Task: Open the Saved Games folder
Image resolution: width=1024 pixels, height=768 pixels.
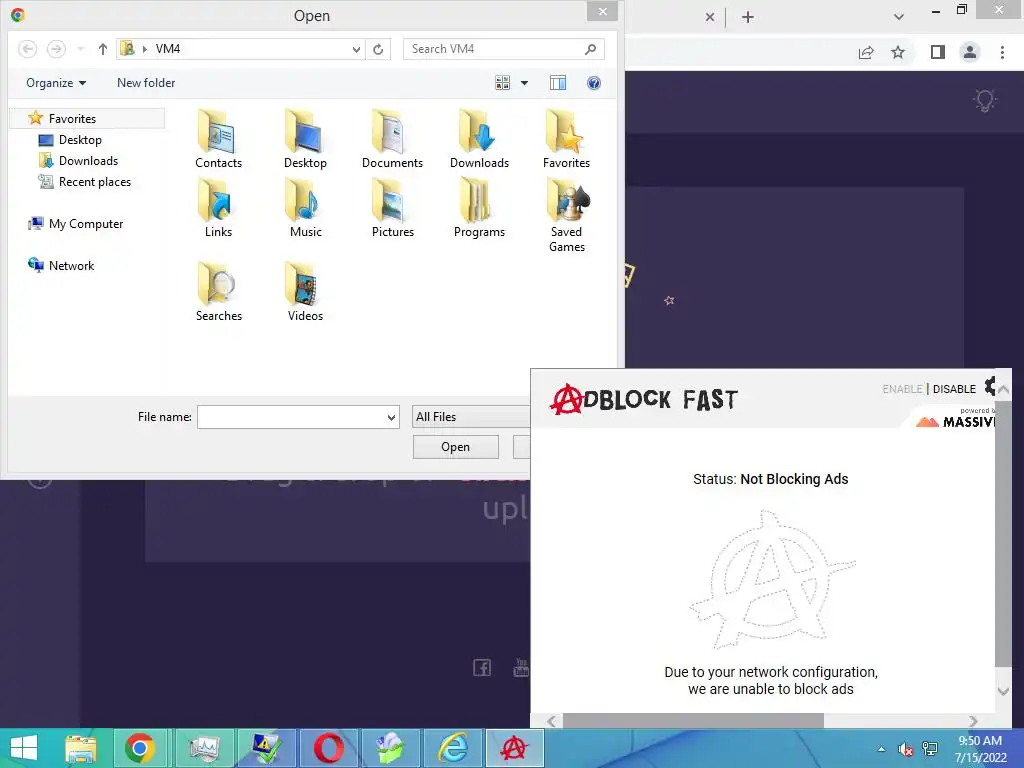Action: click(x=566, y=216)
